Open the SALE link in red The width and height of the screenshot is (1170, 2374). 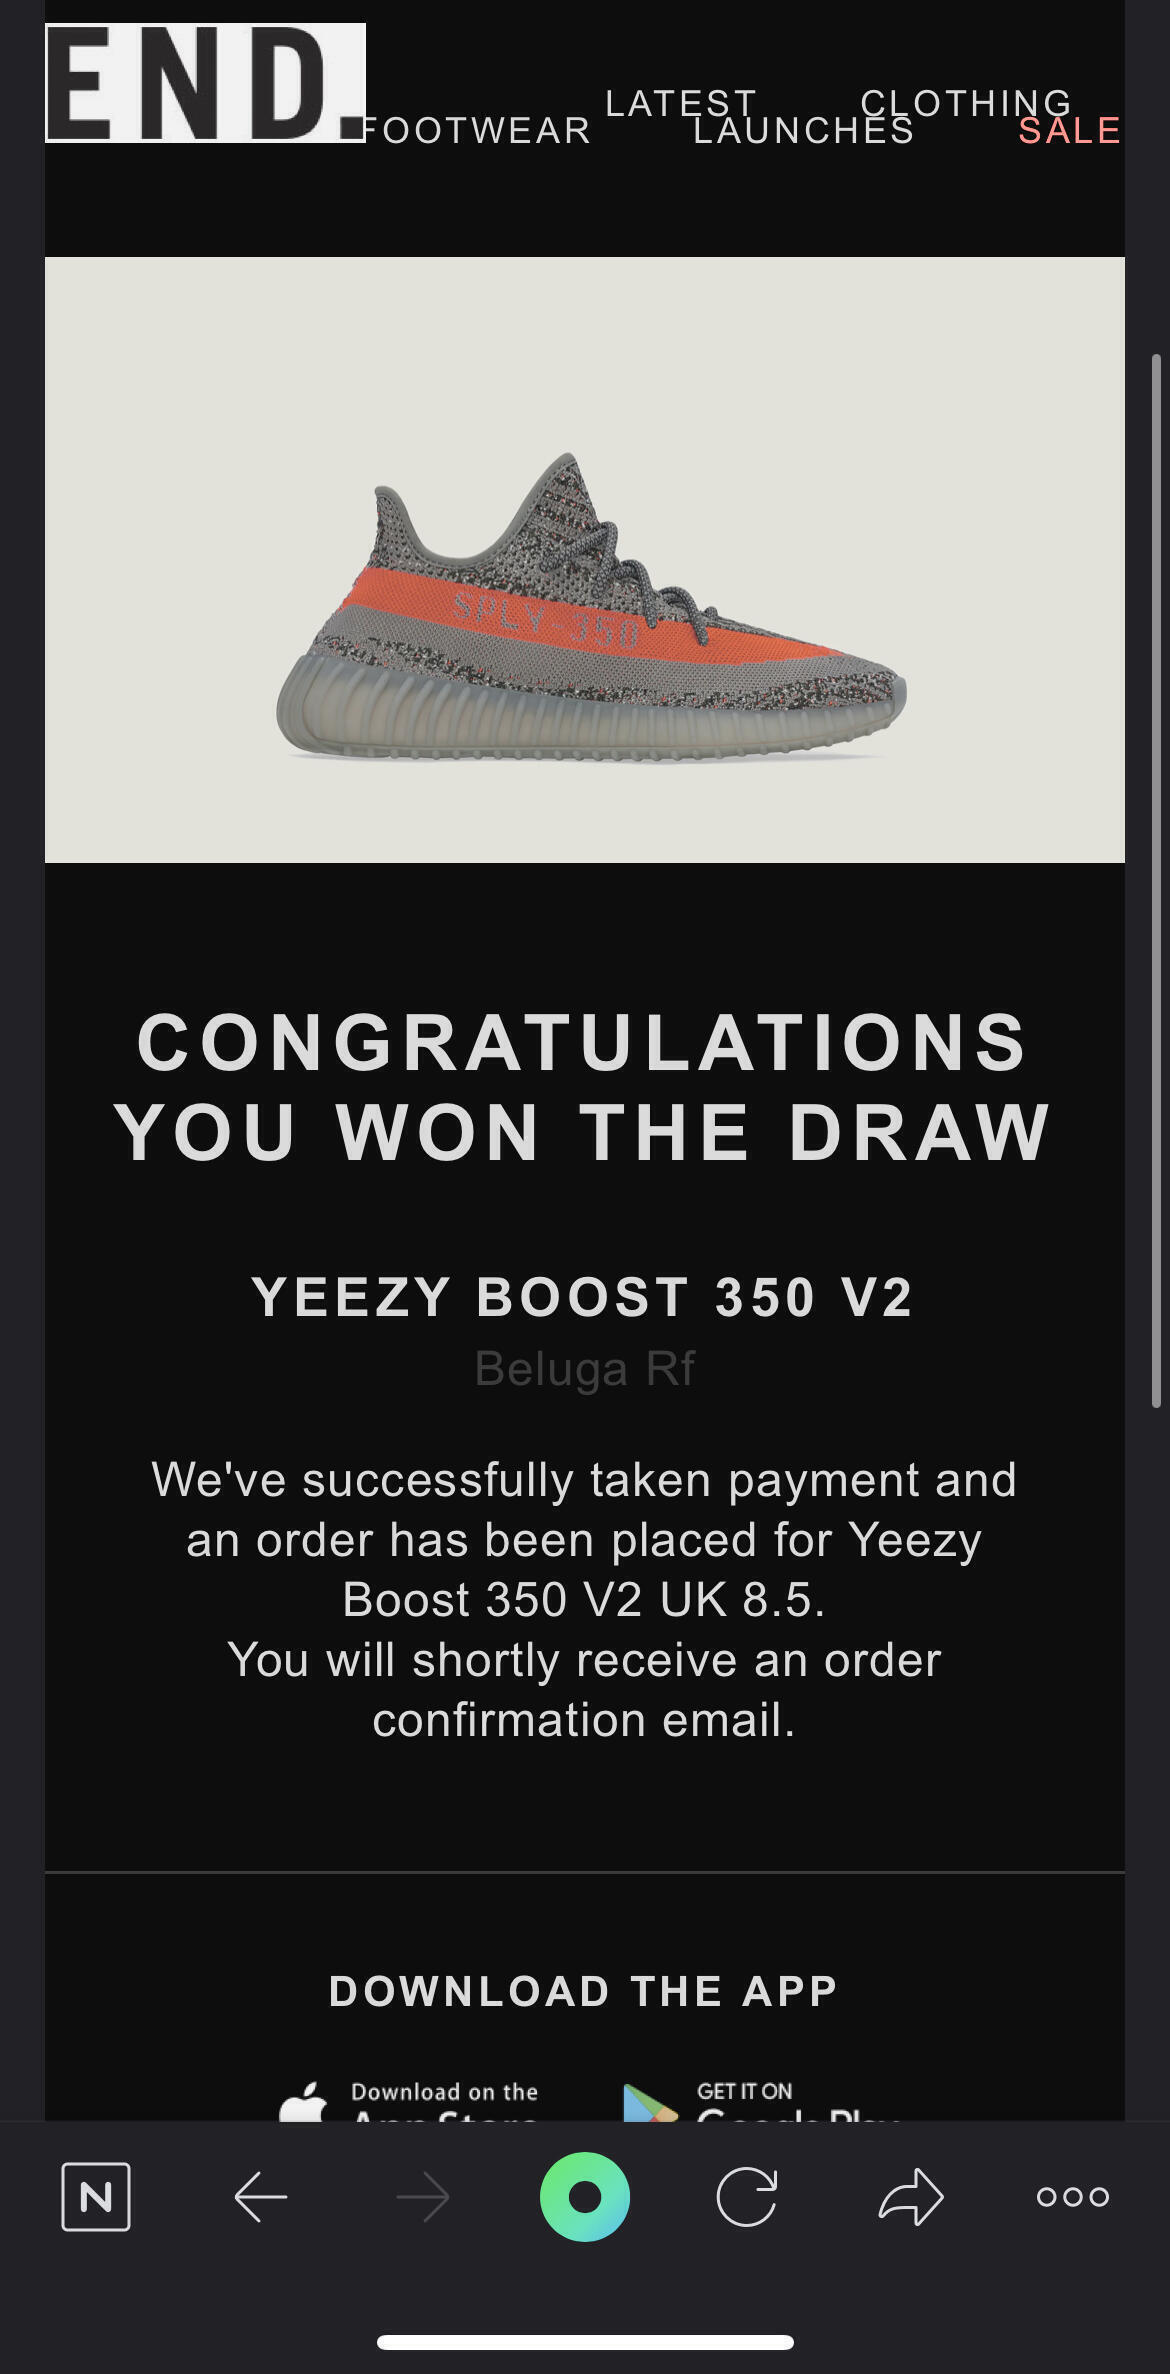click(1070, 131)
